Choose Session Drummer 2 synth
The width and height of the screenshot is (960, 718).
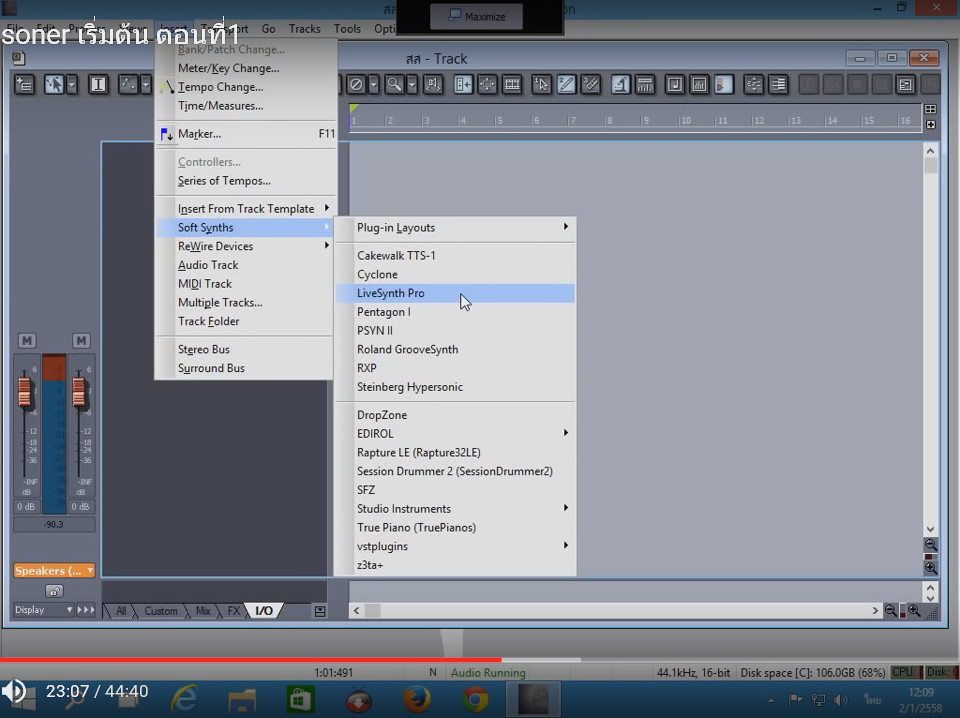coord(456,471)
